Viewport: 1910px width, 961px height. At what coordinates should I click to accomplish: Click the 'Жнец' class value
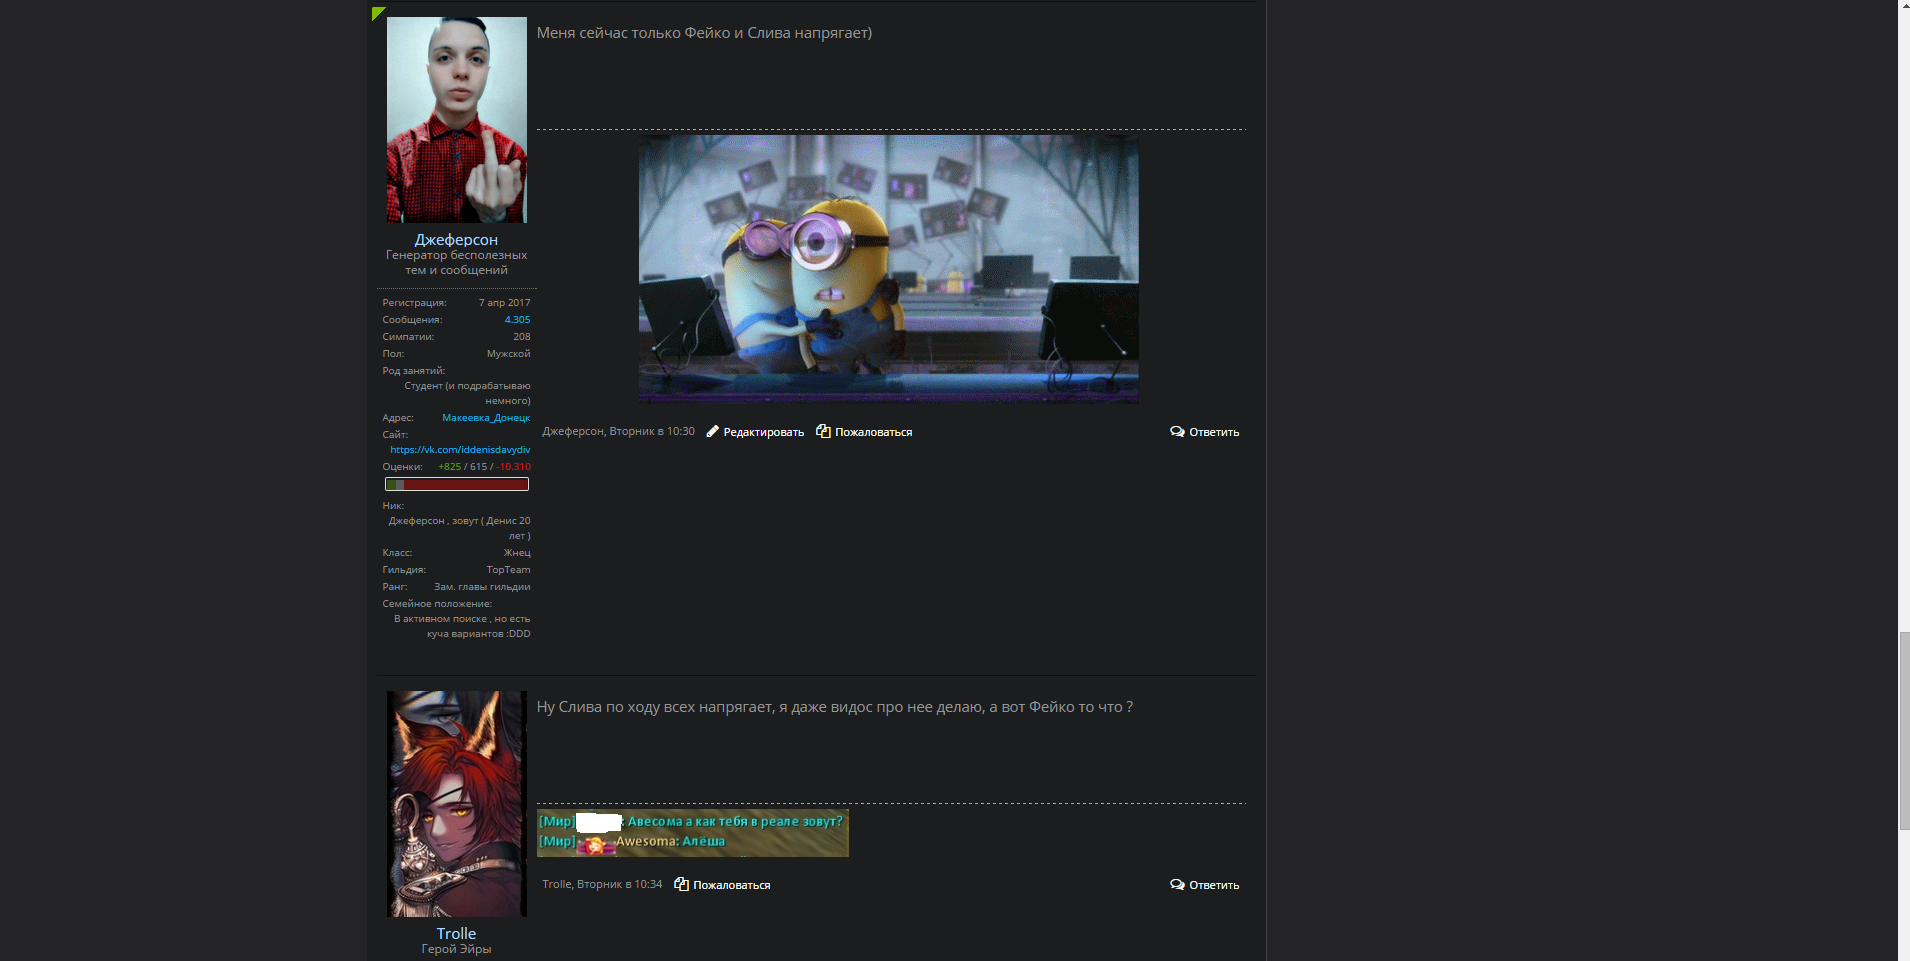point(517,553)
